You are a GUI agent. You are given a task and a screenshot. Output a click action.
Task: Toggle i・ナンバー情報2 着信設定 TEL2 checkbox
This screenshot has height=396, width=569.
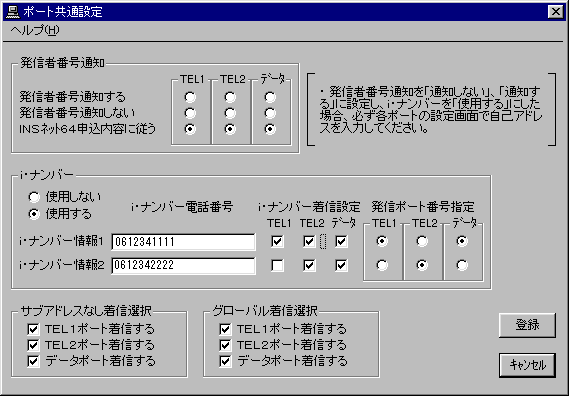(x=309, y=265)
